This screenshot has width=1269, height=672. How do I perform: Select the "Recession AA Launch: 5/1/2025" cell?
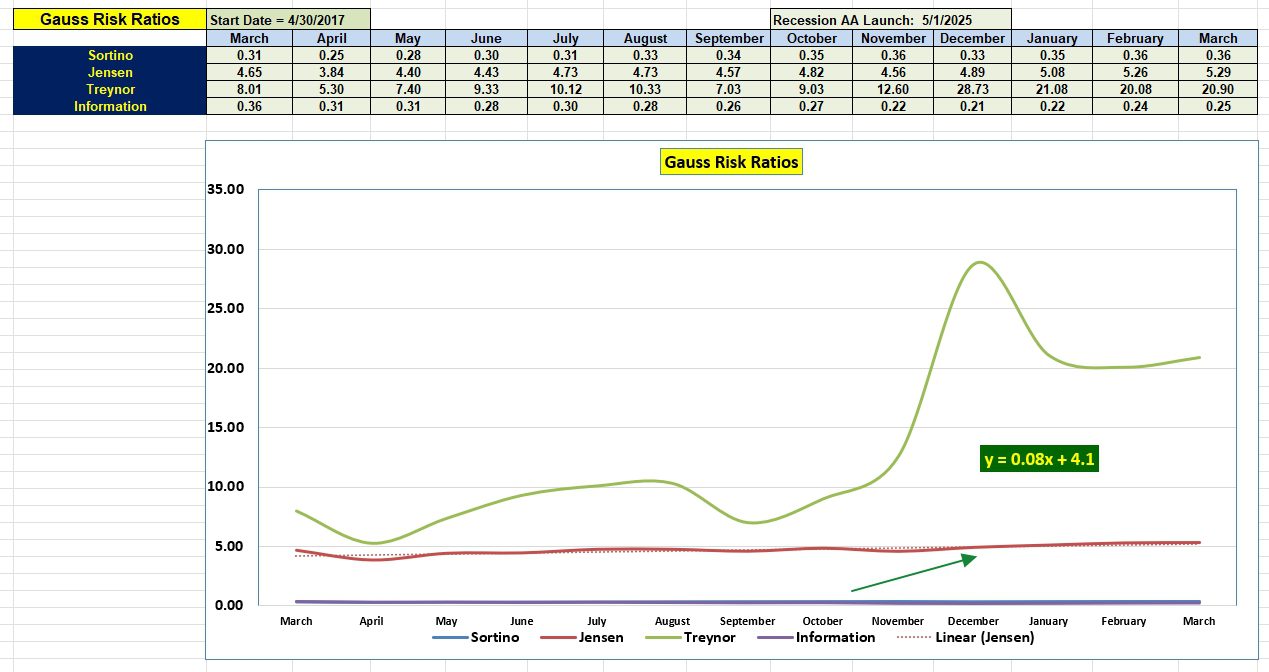(x=891, y=19)
